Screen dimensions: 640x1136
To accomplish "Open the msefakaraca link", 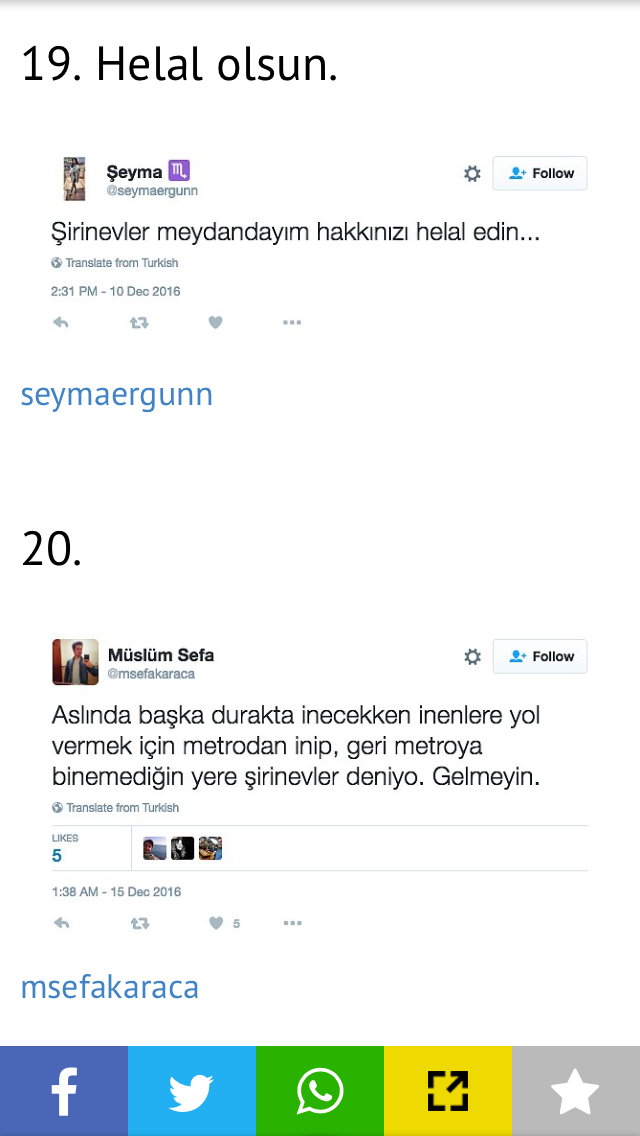I will (109, 987).
